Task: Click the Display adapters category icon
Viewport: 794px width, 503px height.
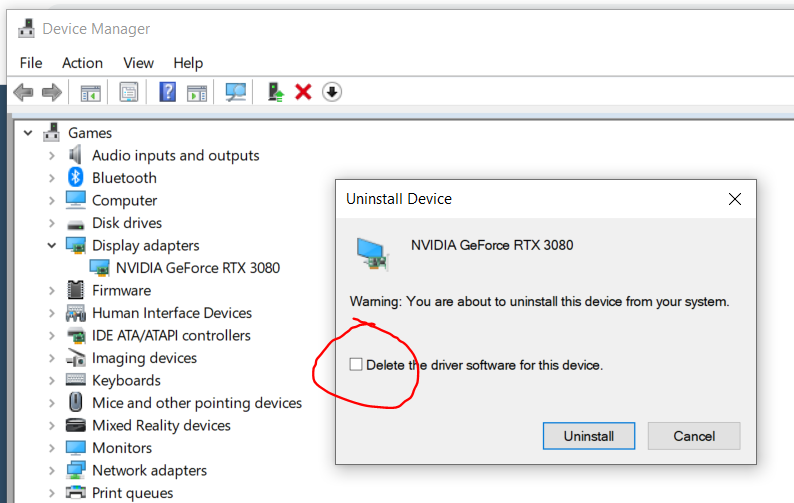Action: (75, 245)
